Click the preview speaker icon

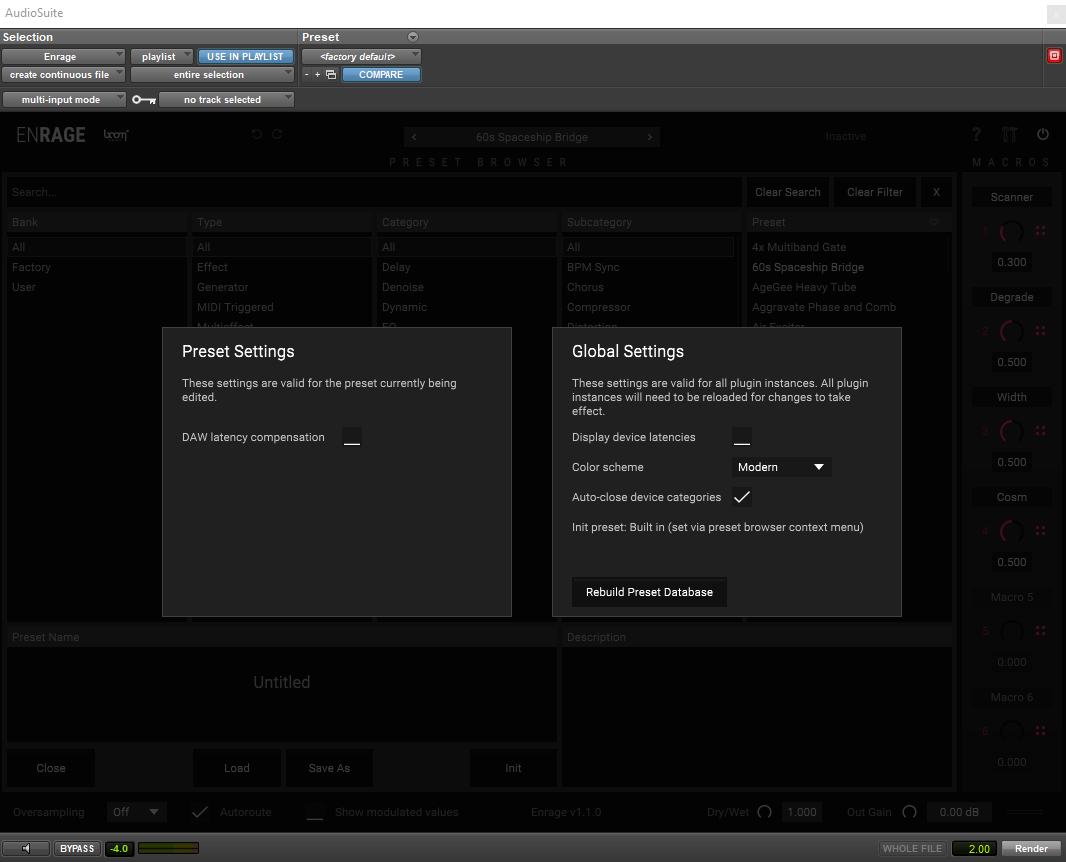26,849
